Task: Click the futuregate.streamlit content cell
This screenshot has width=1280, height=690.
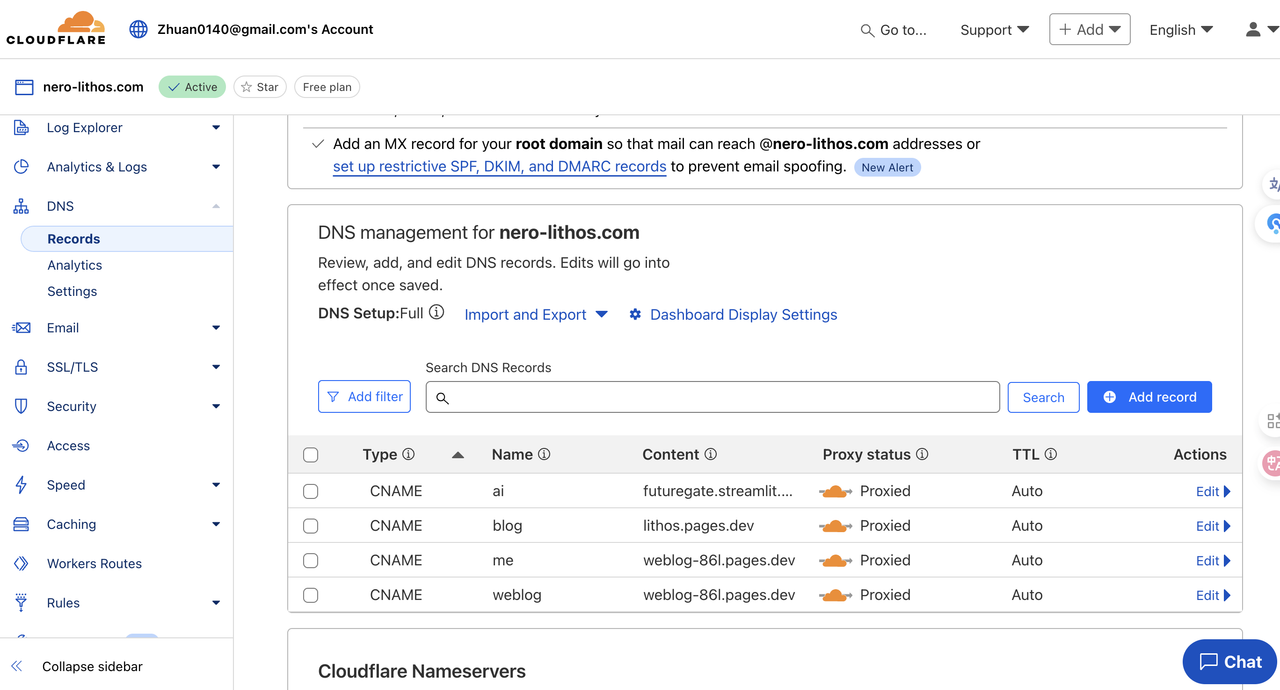Action: point(717,491)
